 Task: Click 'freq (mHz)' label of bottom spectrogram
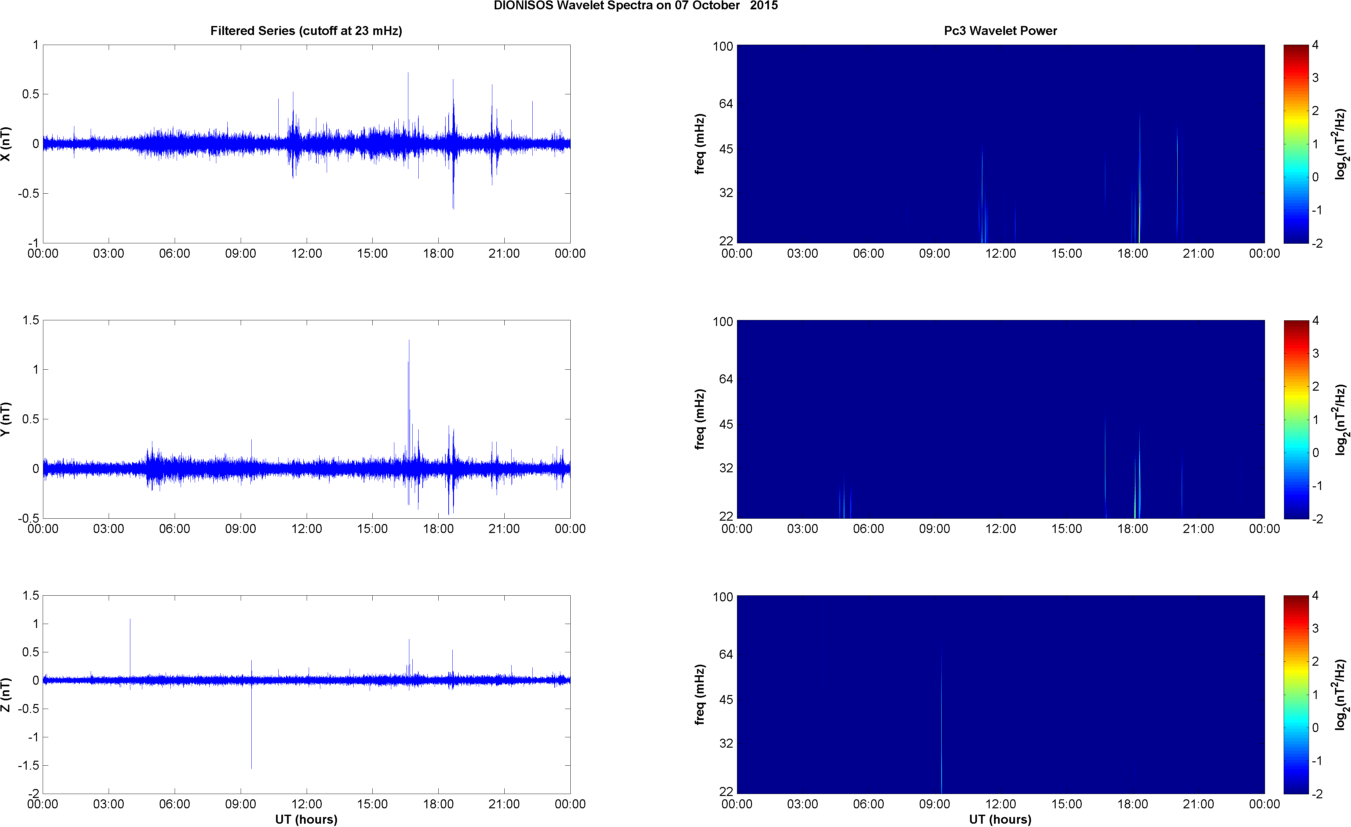point(701,694)
